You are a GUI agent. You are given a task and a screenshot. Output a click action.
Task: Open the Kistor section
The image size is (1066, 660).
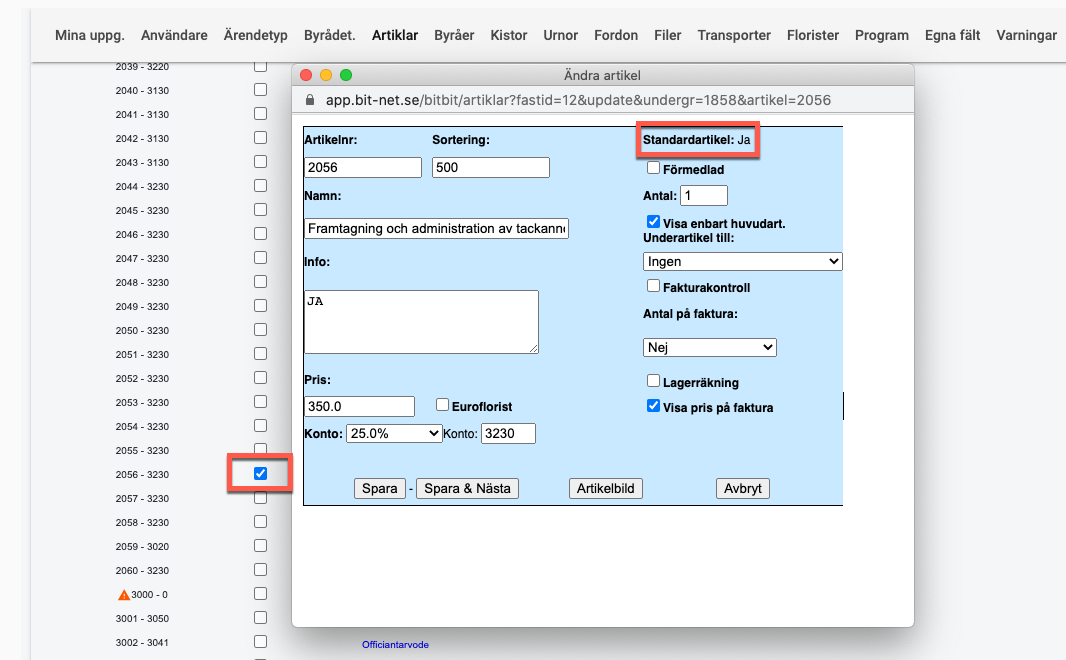tap(509, 35)
